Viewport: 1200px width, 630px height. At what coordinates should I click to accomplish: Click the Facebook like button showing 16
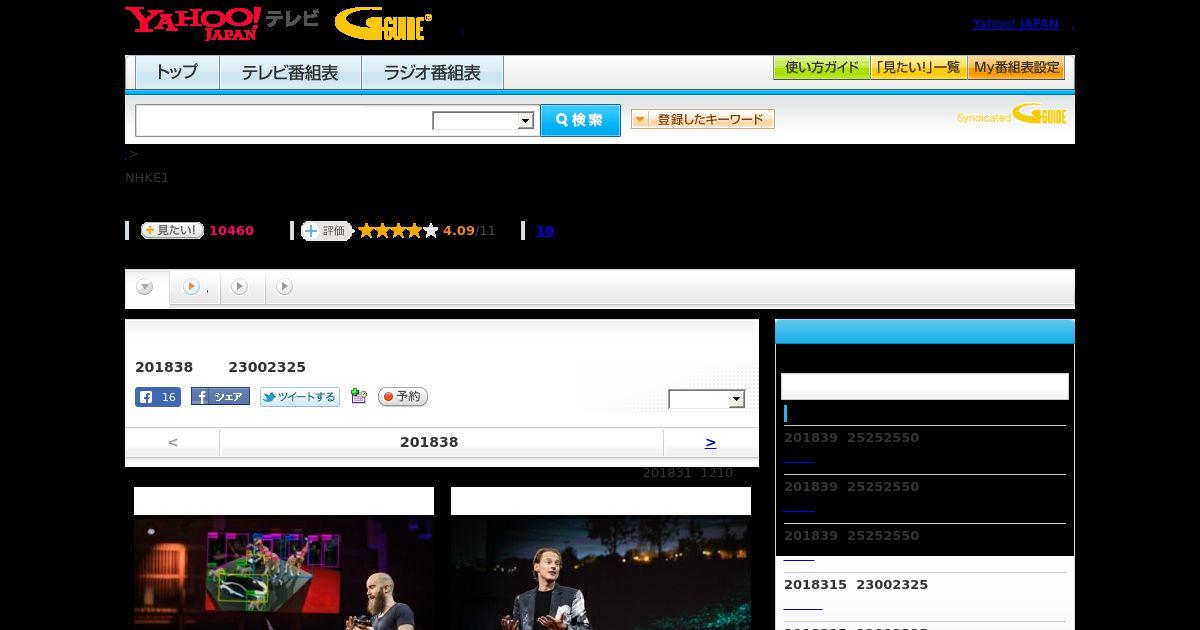[x=158, y=397]
